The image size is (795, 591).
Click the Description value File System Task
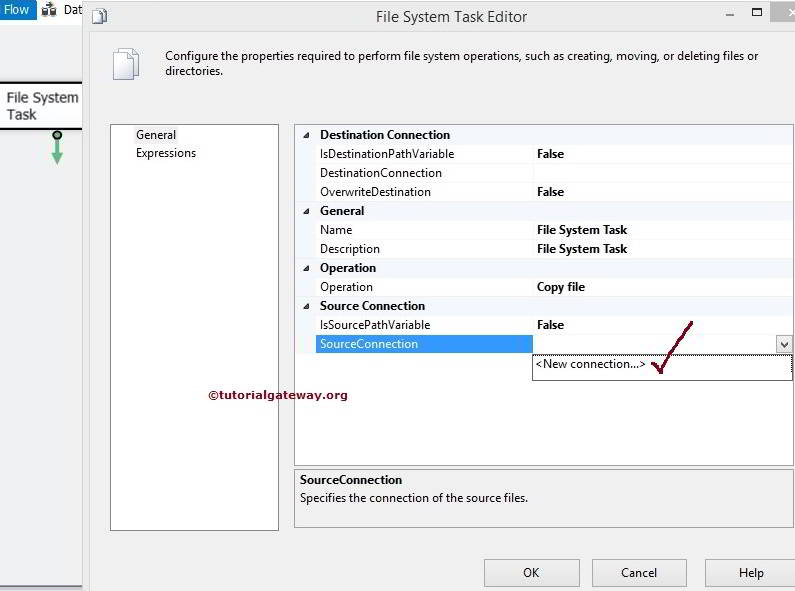[x=582, y=249]
